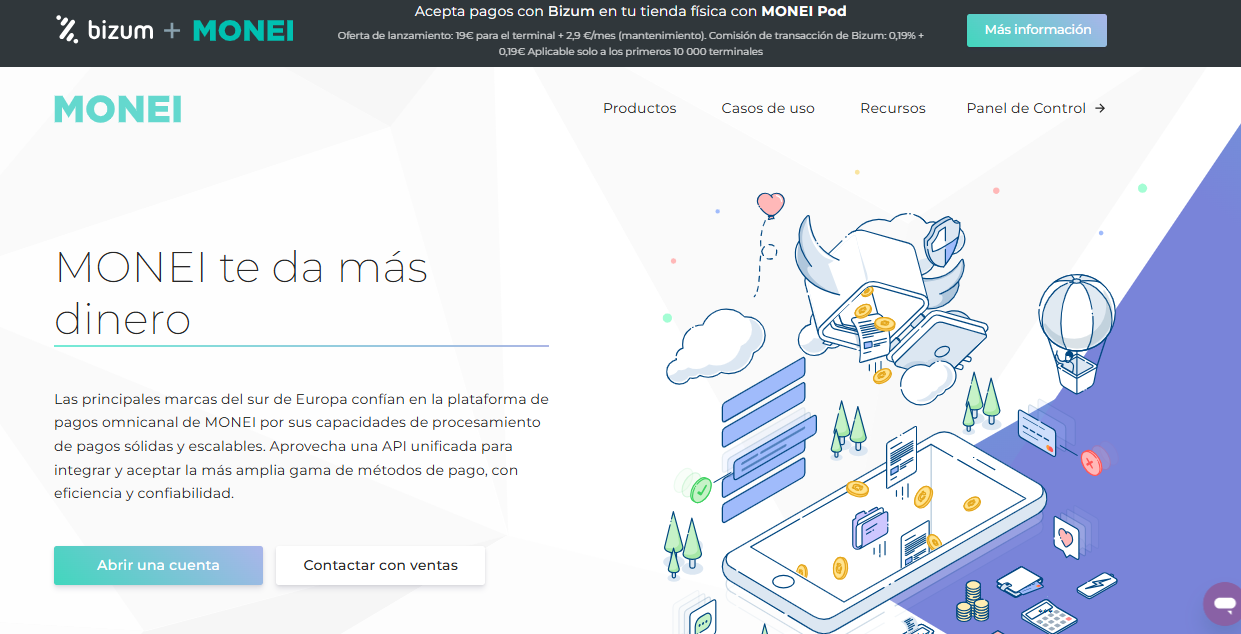Expand the Productos menu
The image size is (1241, 634).
tap(639, 108)
